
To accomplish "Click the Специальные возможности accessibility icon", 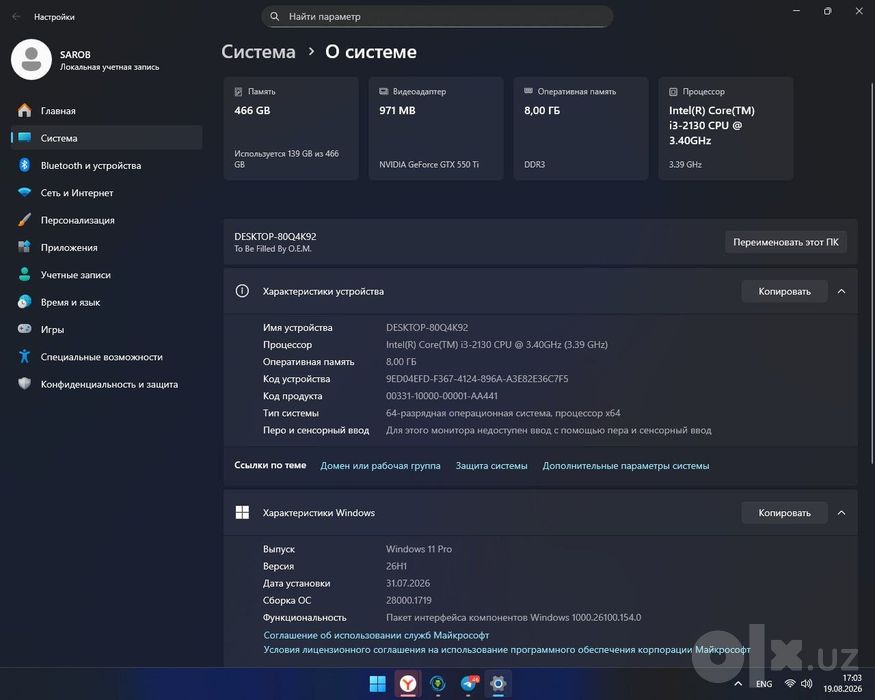I will tap(25, 357).
